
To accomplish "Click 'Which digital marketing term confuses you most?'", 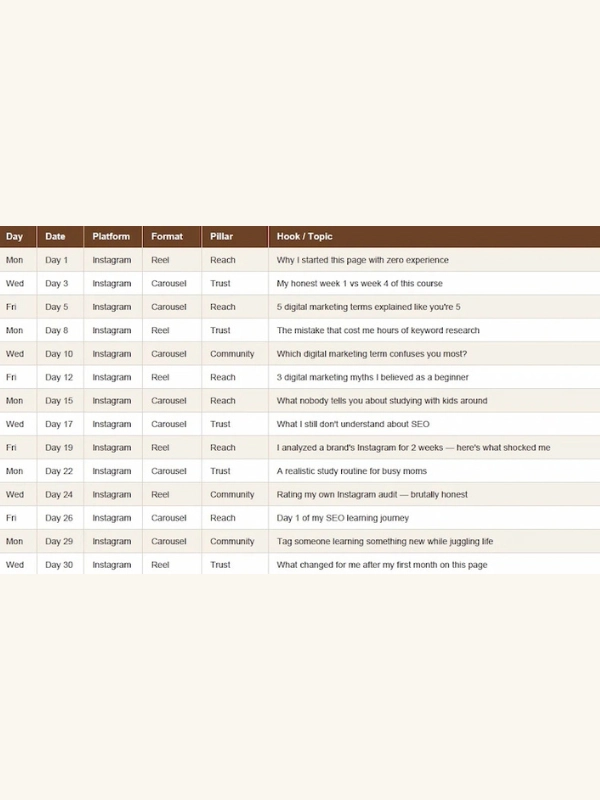I will [x=371, y=354].
